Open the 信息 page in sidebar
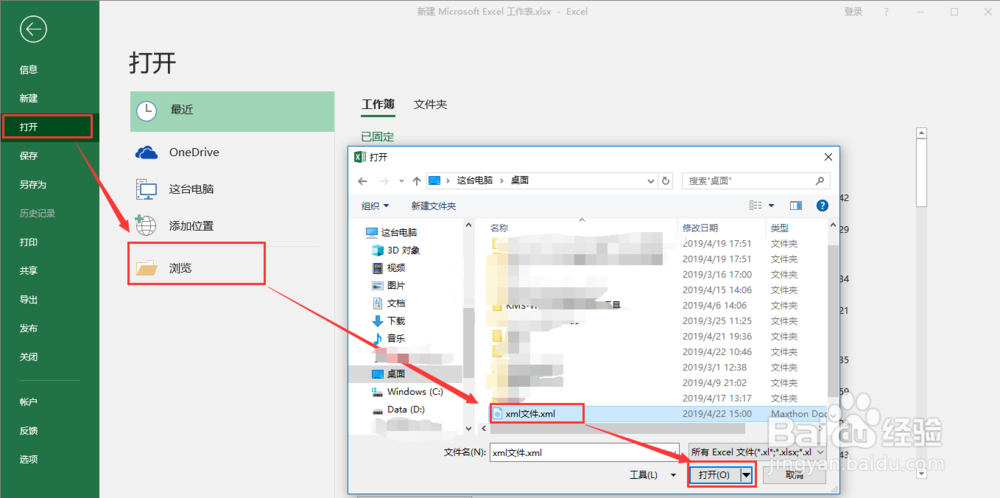The height and width of the screenshot is (498, 1000). pyautogui.click(x=29, y=70)
